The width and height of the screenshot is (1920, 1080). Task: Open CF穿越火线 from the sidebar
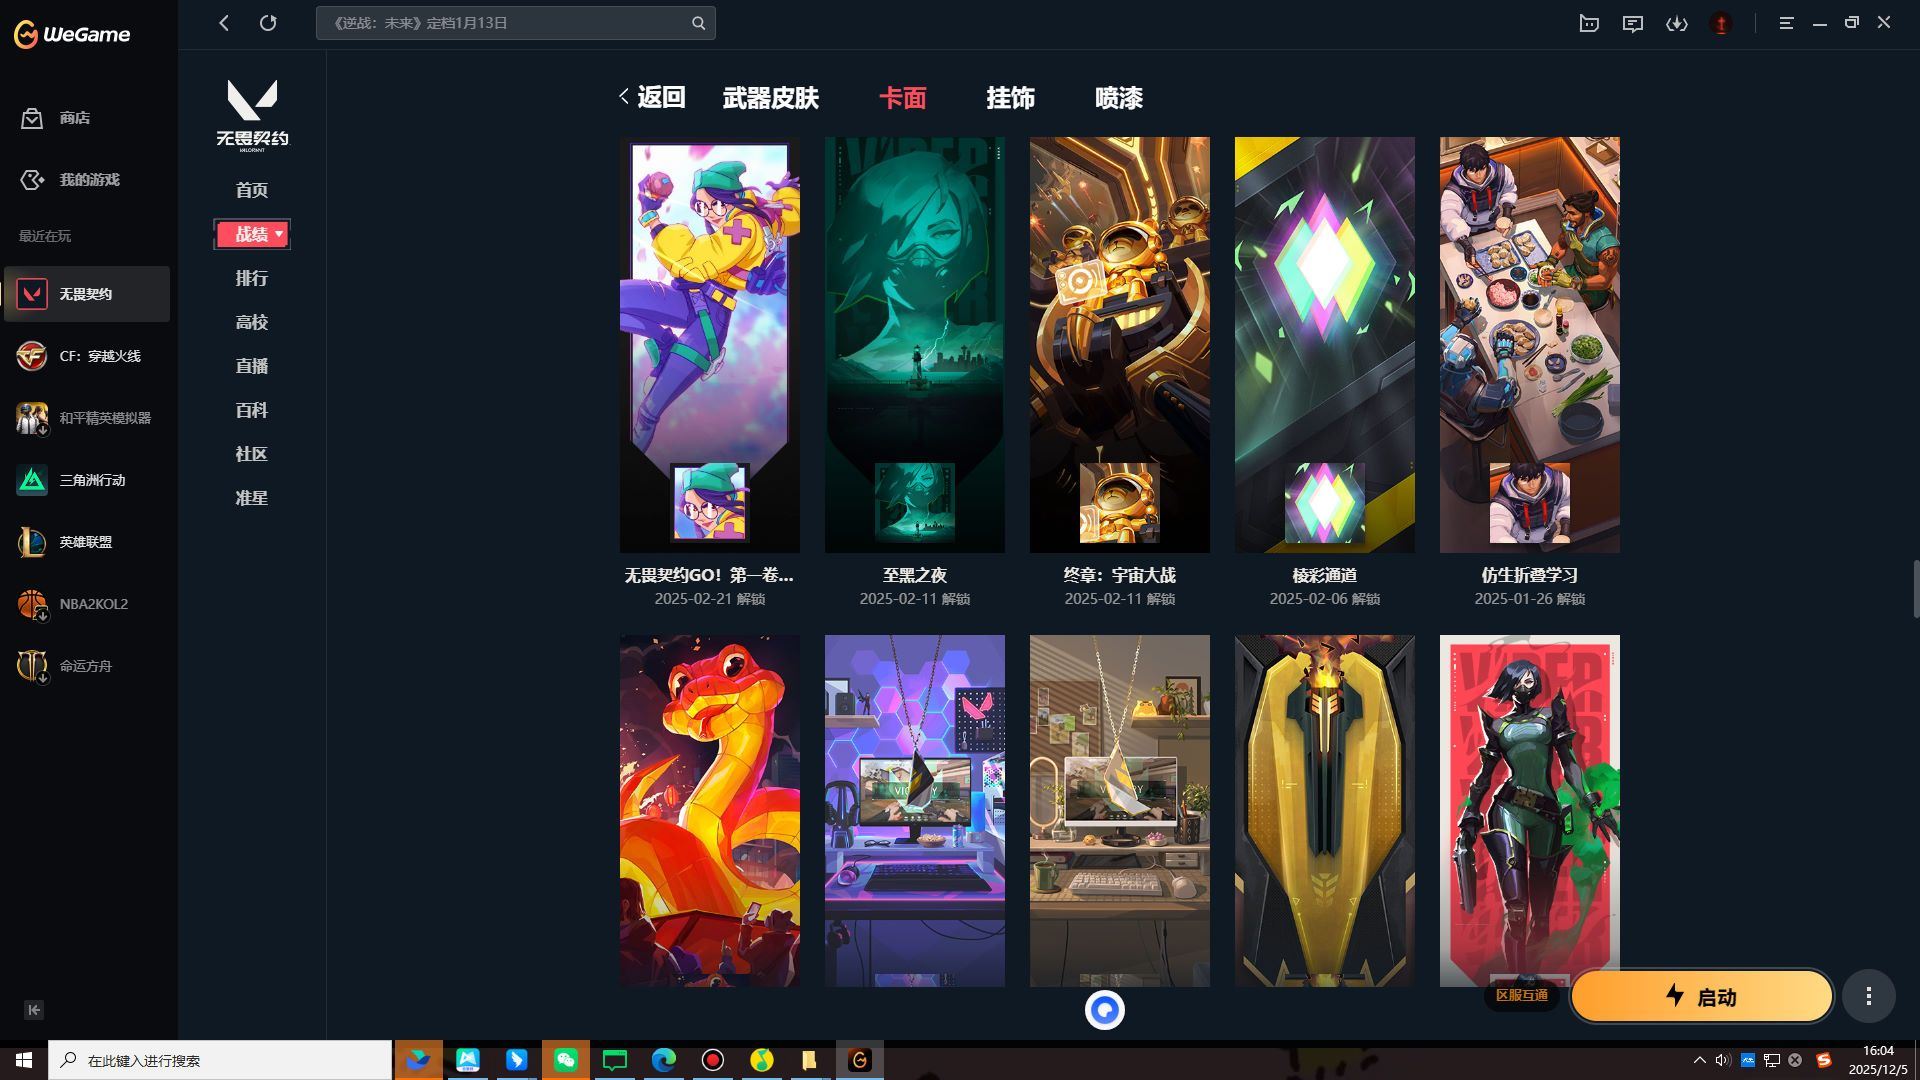coord(88,356)
